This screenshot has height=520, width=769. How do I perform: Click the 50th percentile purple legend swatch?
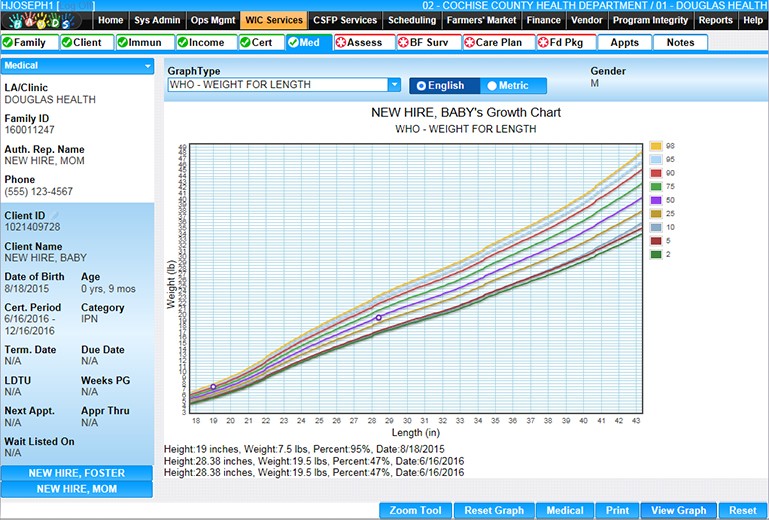pos(656,199)
